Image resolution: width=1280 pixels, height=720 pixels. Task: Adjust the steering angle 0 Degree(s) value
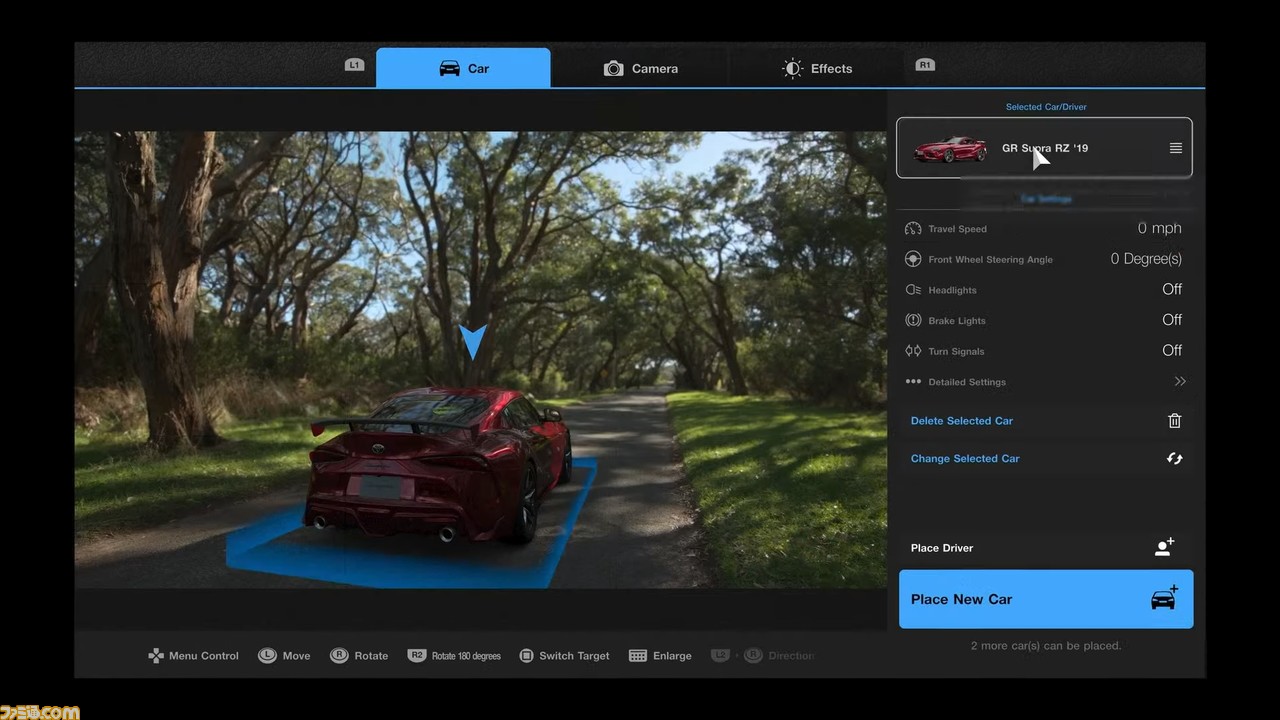coord(1146,259)
